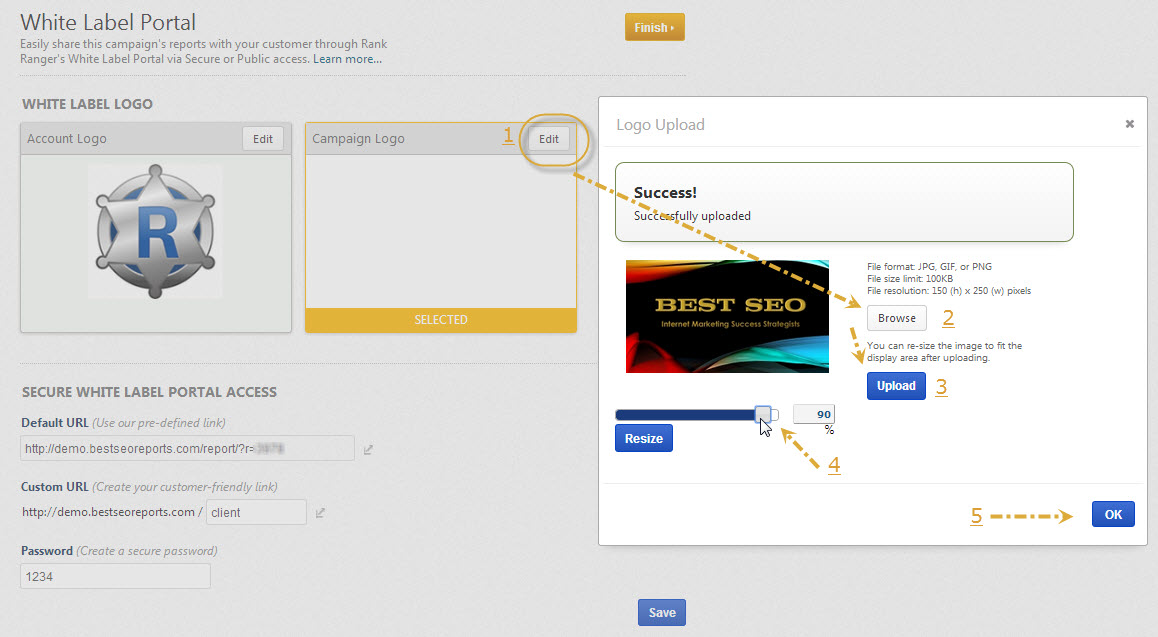Save the white label portal settings
Screen dimensions: 1158x637
click(661, 612)
